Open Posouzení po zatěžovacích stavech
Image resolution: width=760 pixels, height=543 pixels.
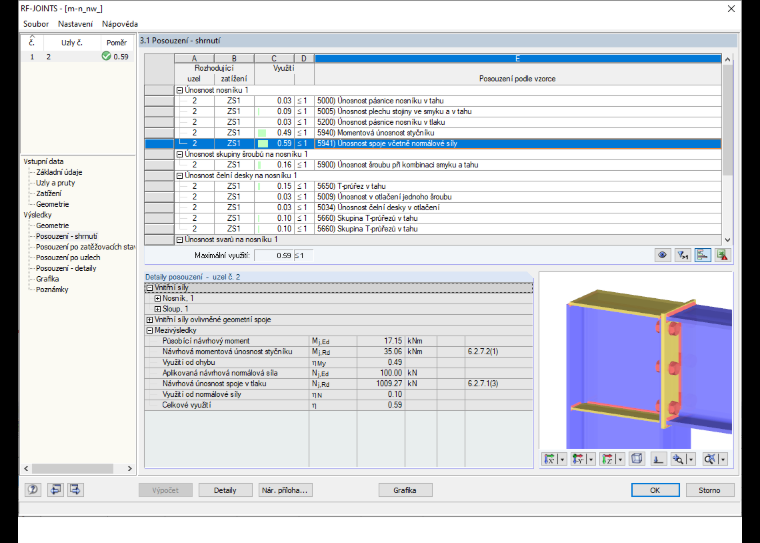[x=85, y=247]
